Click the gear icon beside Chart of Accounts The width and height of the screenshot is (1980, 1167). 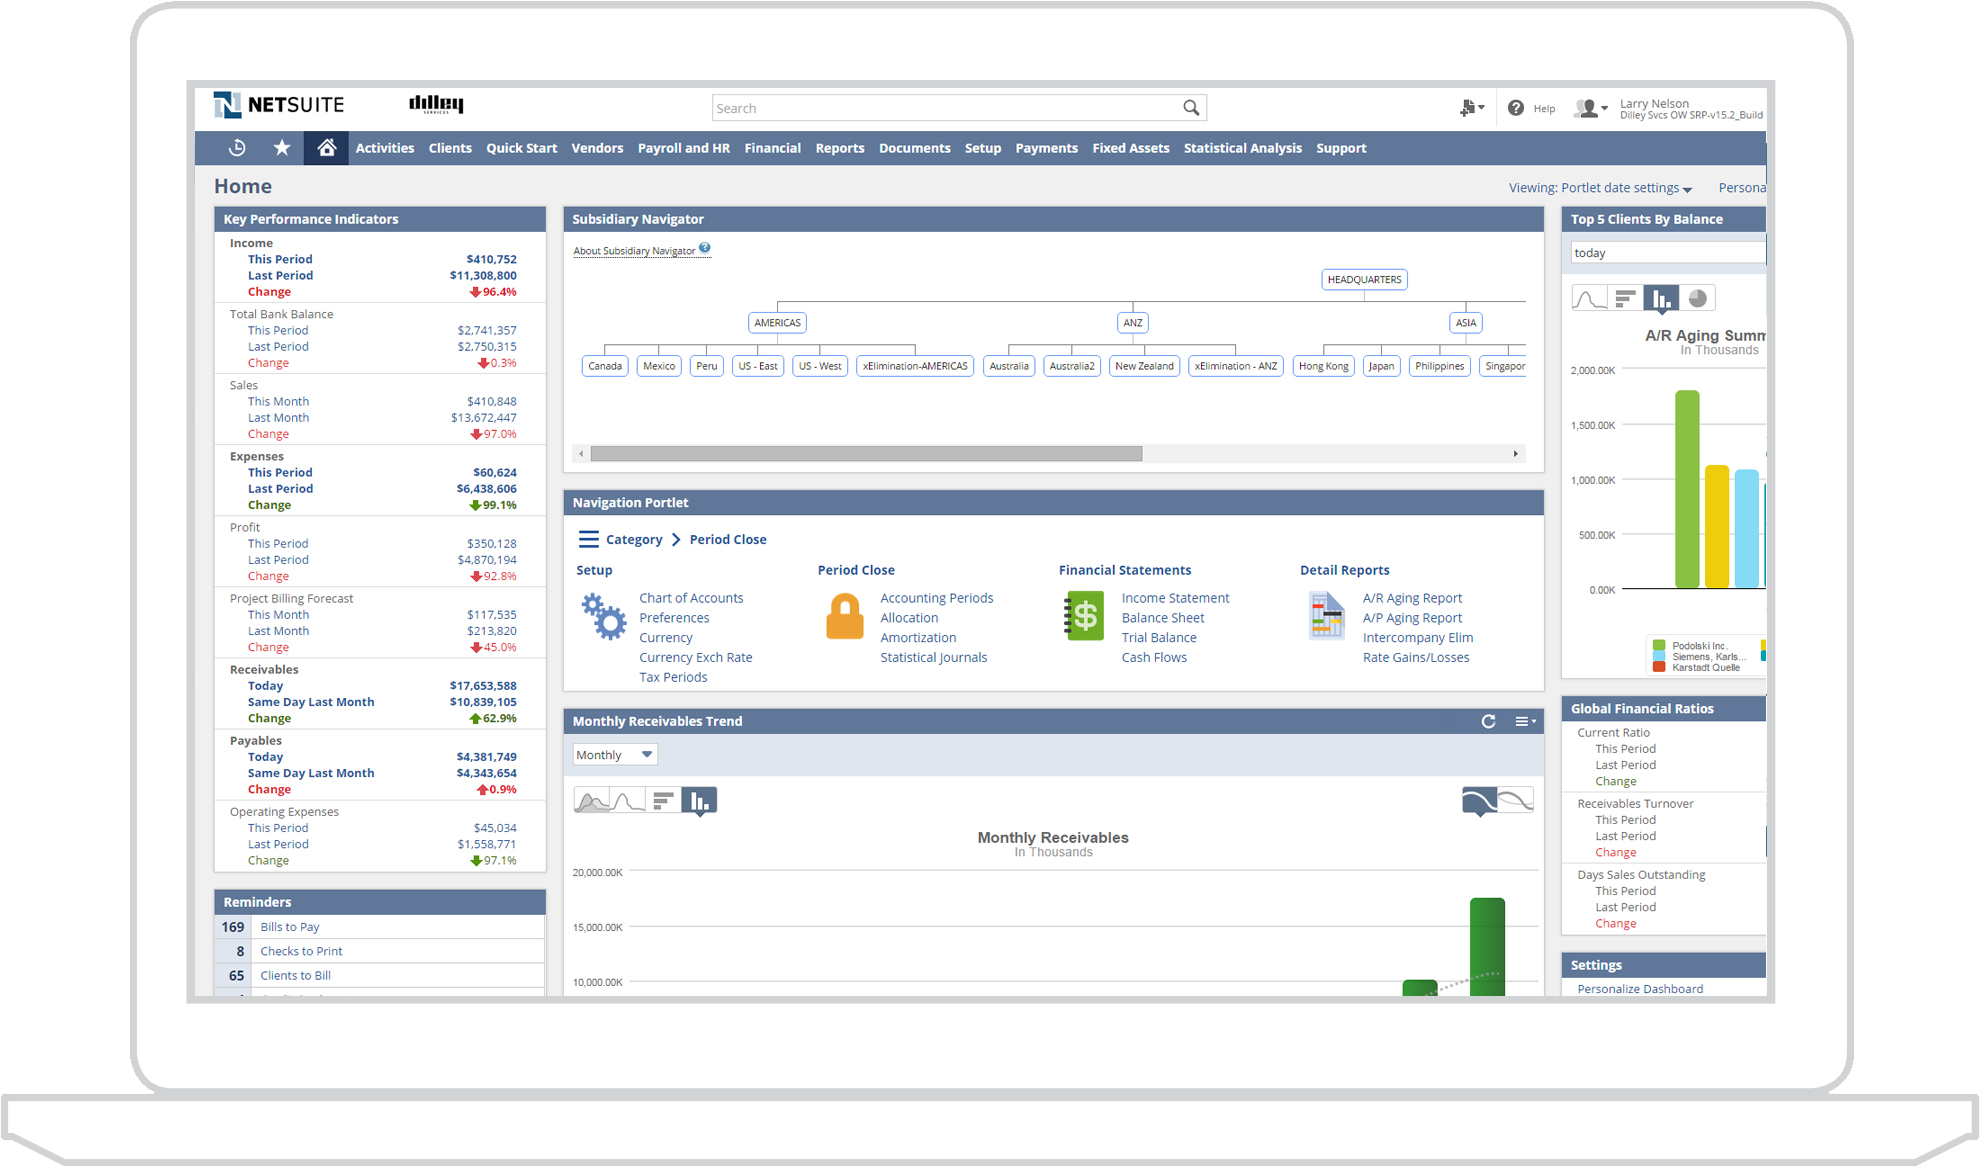[604, 617]
